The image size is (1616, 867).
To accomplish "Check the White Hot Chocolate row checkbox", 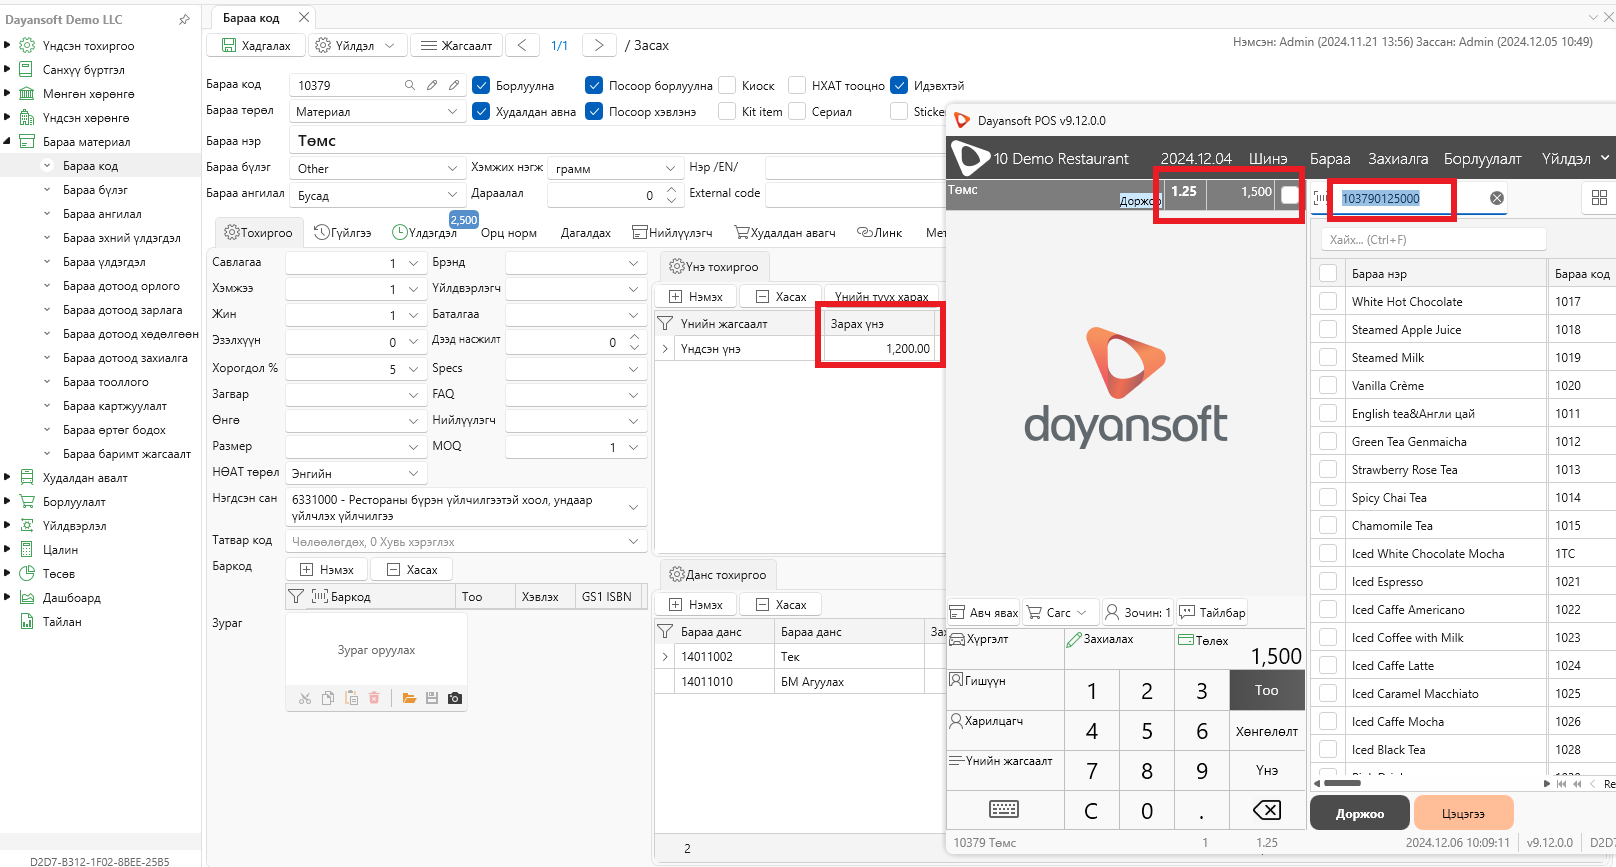I will [1328, 301].
